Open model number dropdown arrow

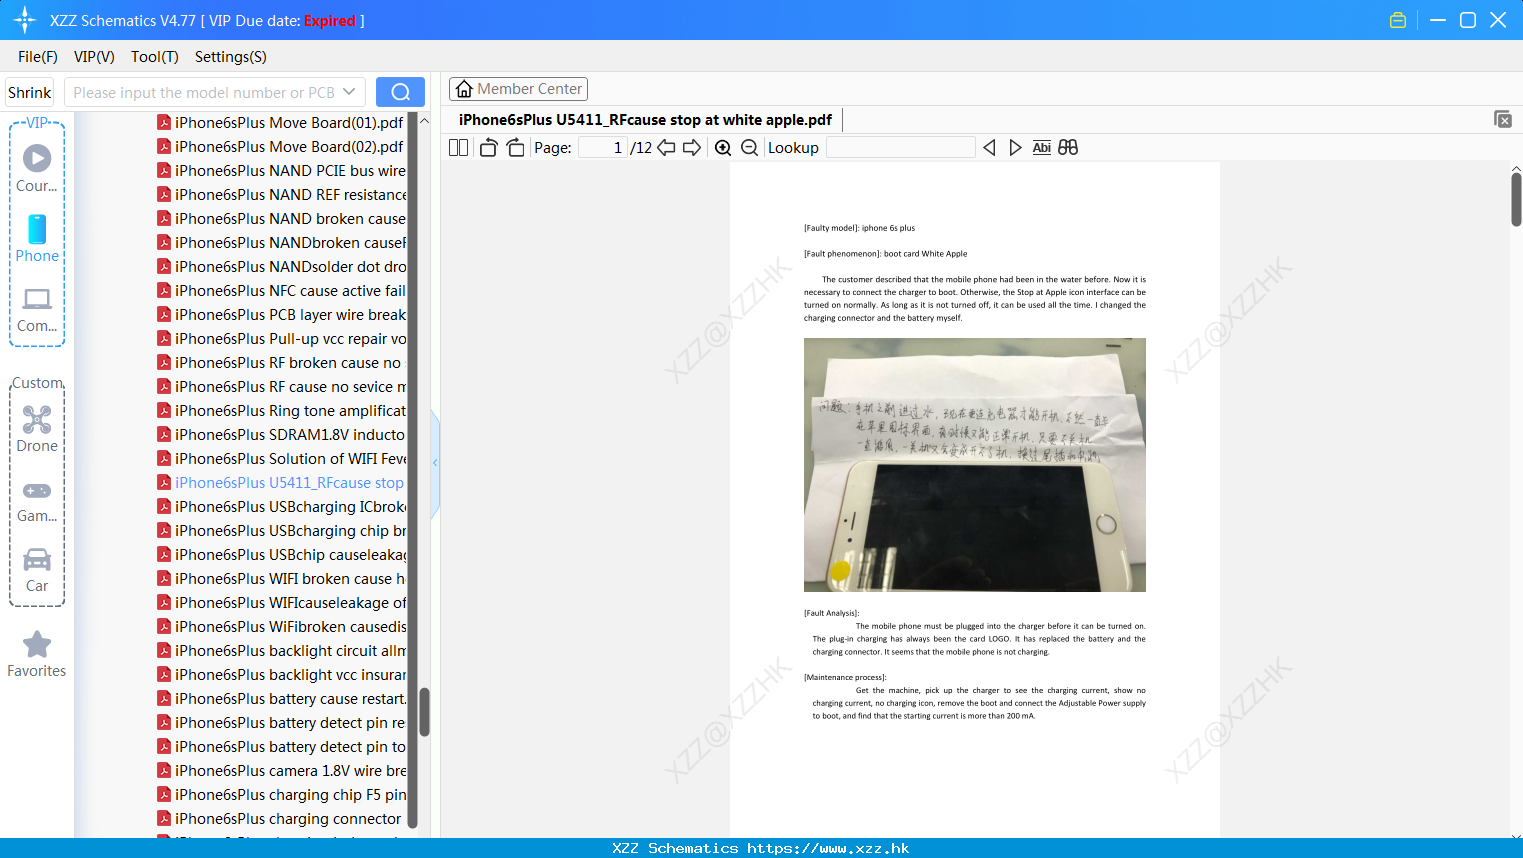pos(349,92)
